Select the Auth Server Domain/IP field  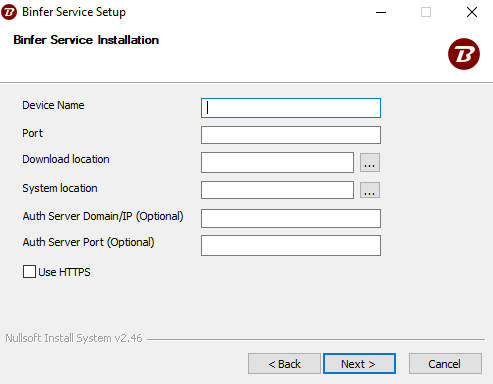pos(291,219)
